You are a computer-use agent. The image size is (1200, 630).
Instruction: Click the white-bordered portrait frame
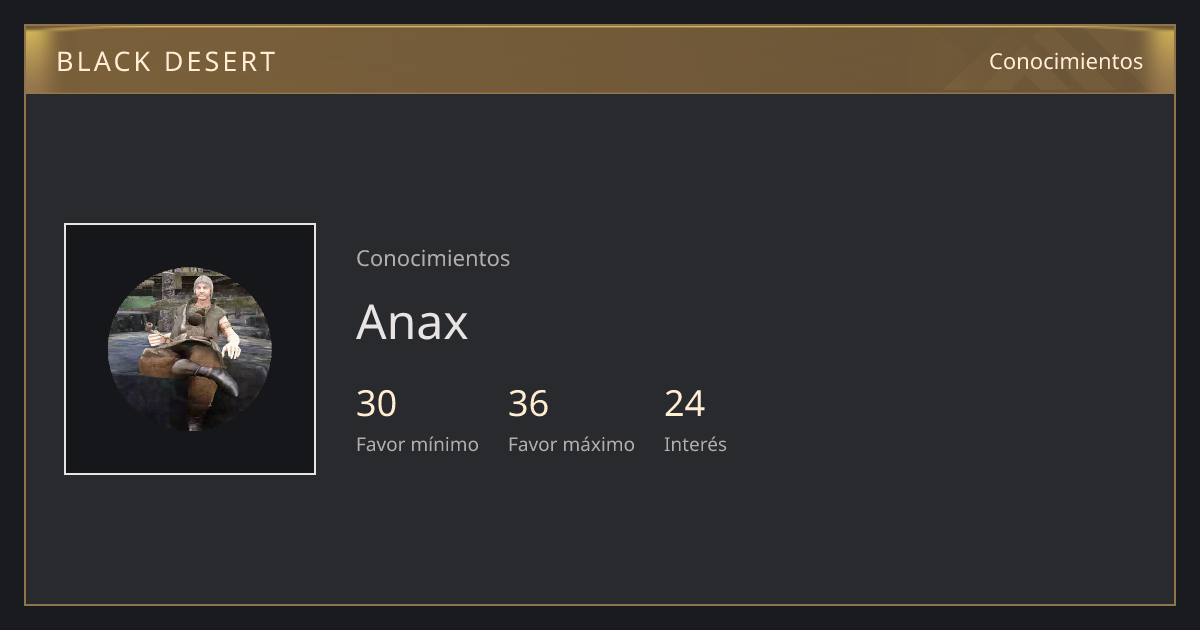190,349
